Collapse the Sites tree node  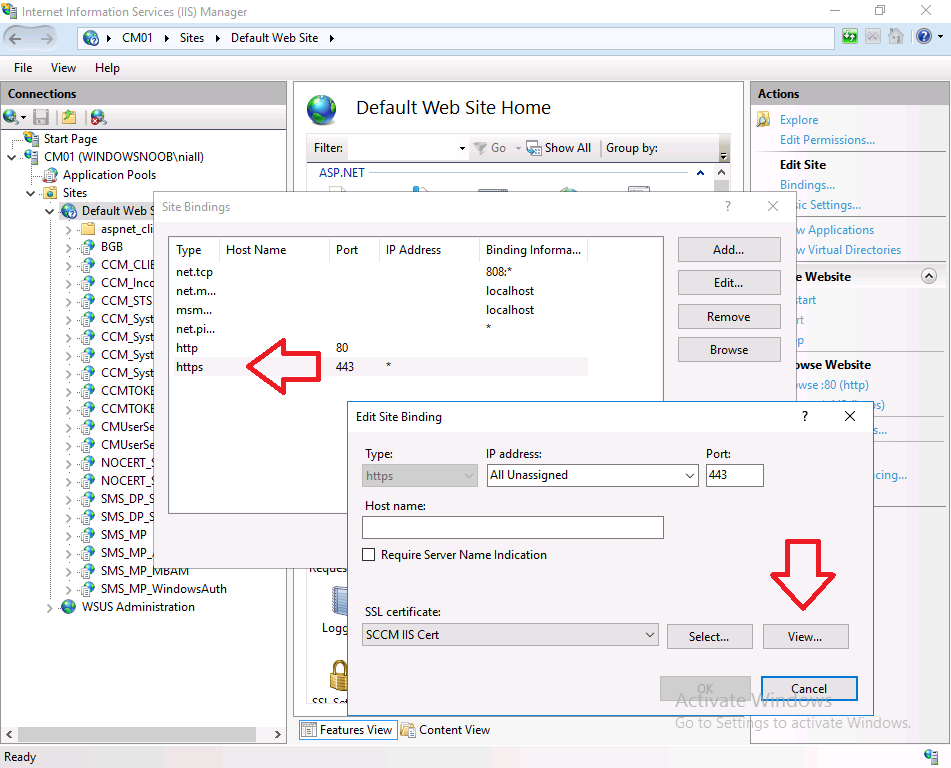pos(30,194)
